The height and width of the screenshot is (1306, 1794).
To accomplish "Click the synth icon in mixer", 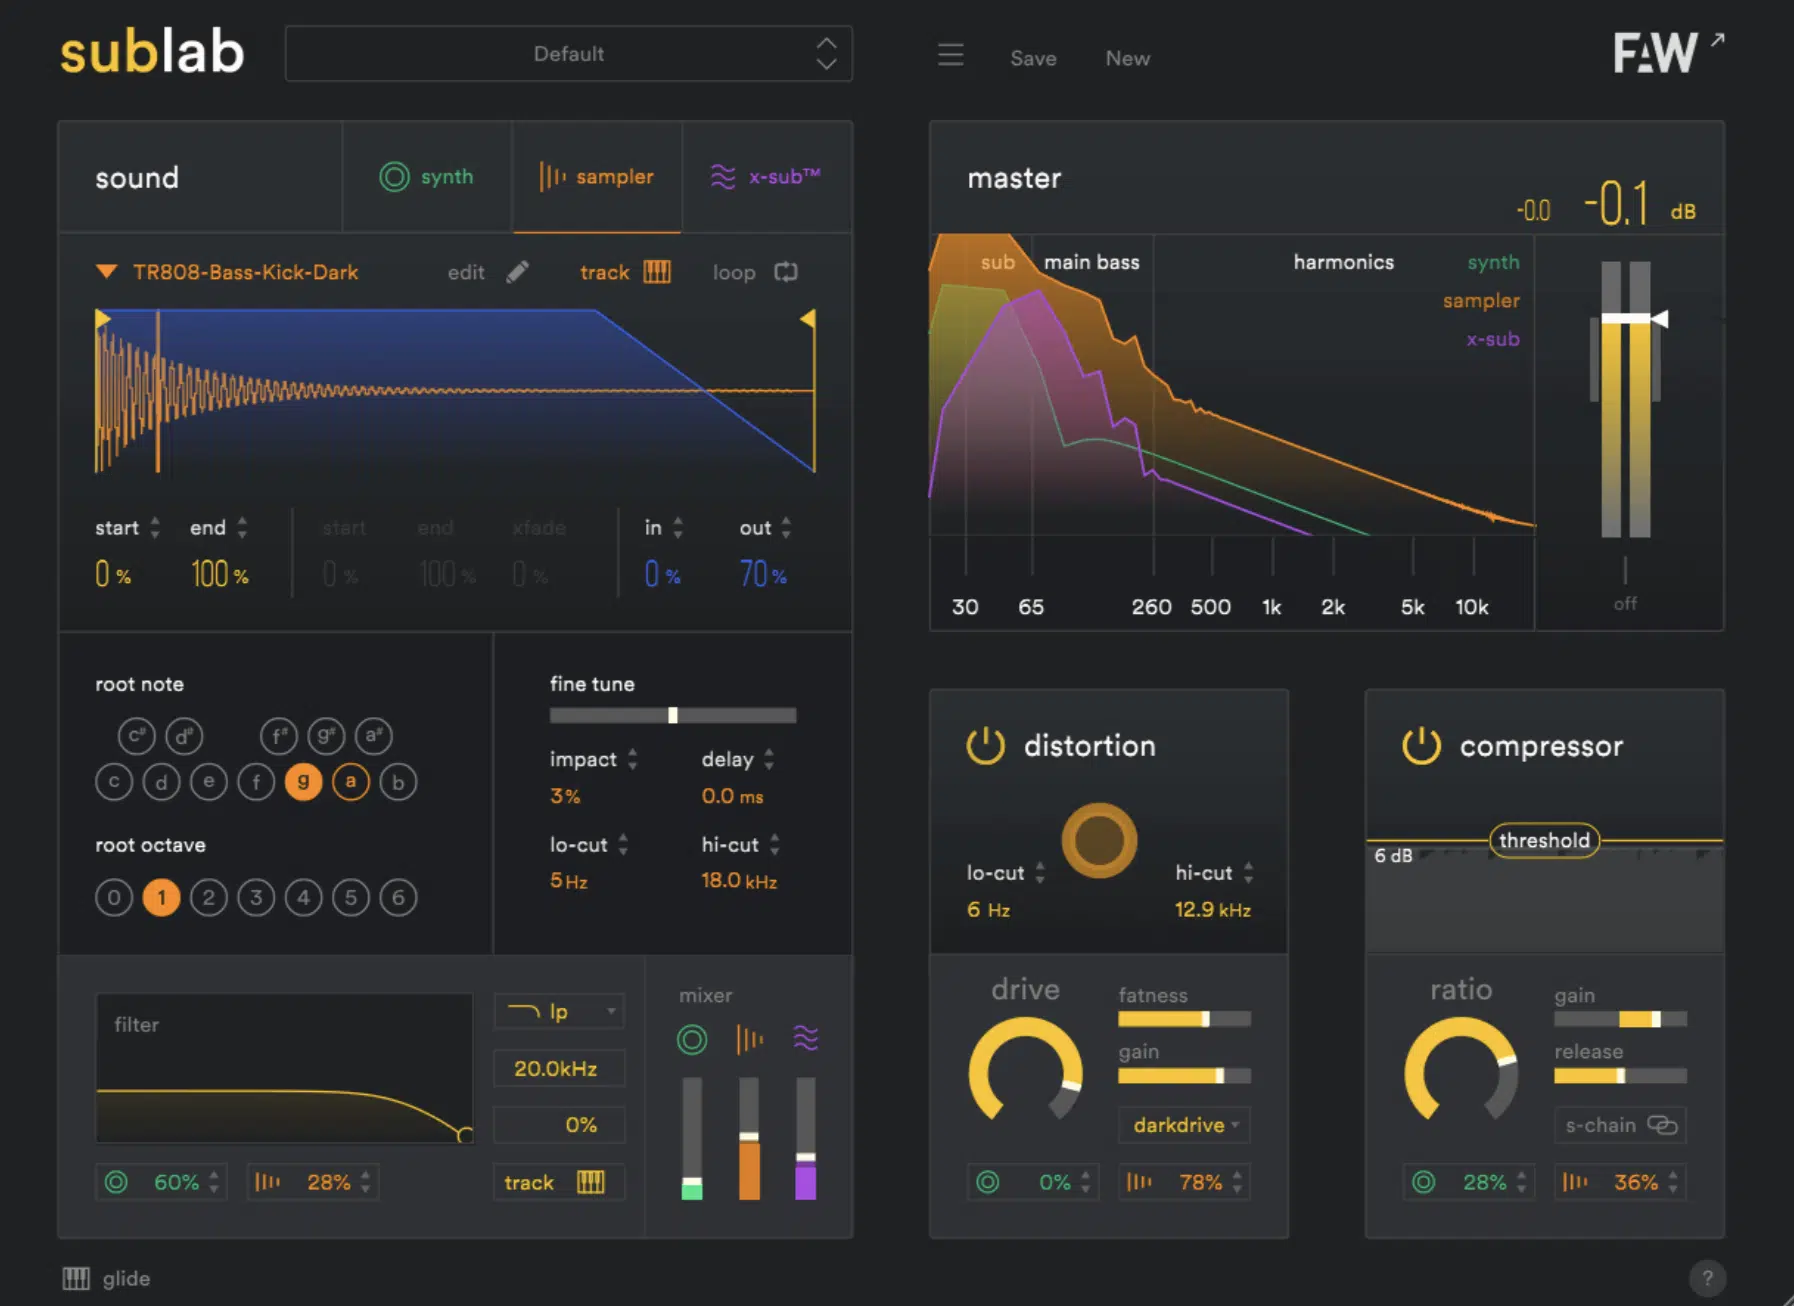I will (692, 1040).
